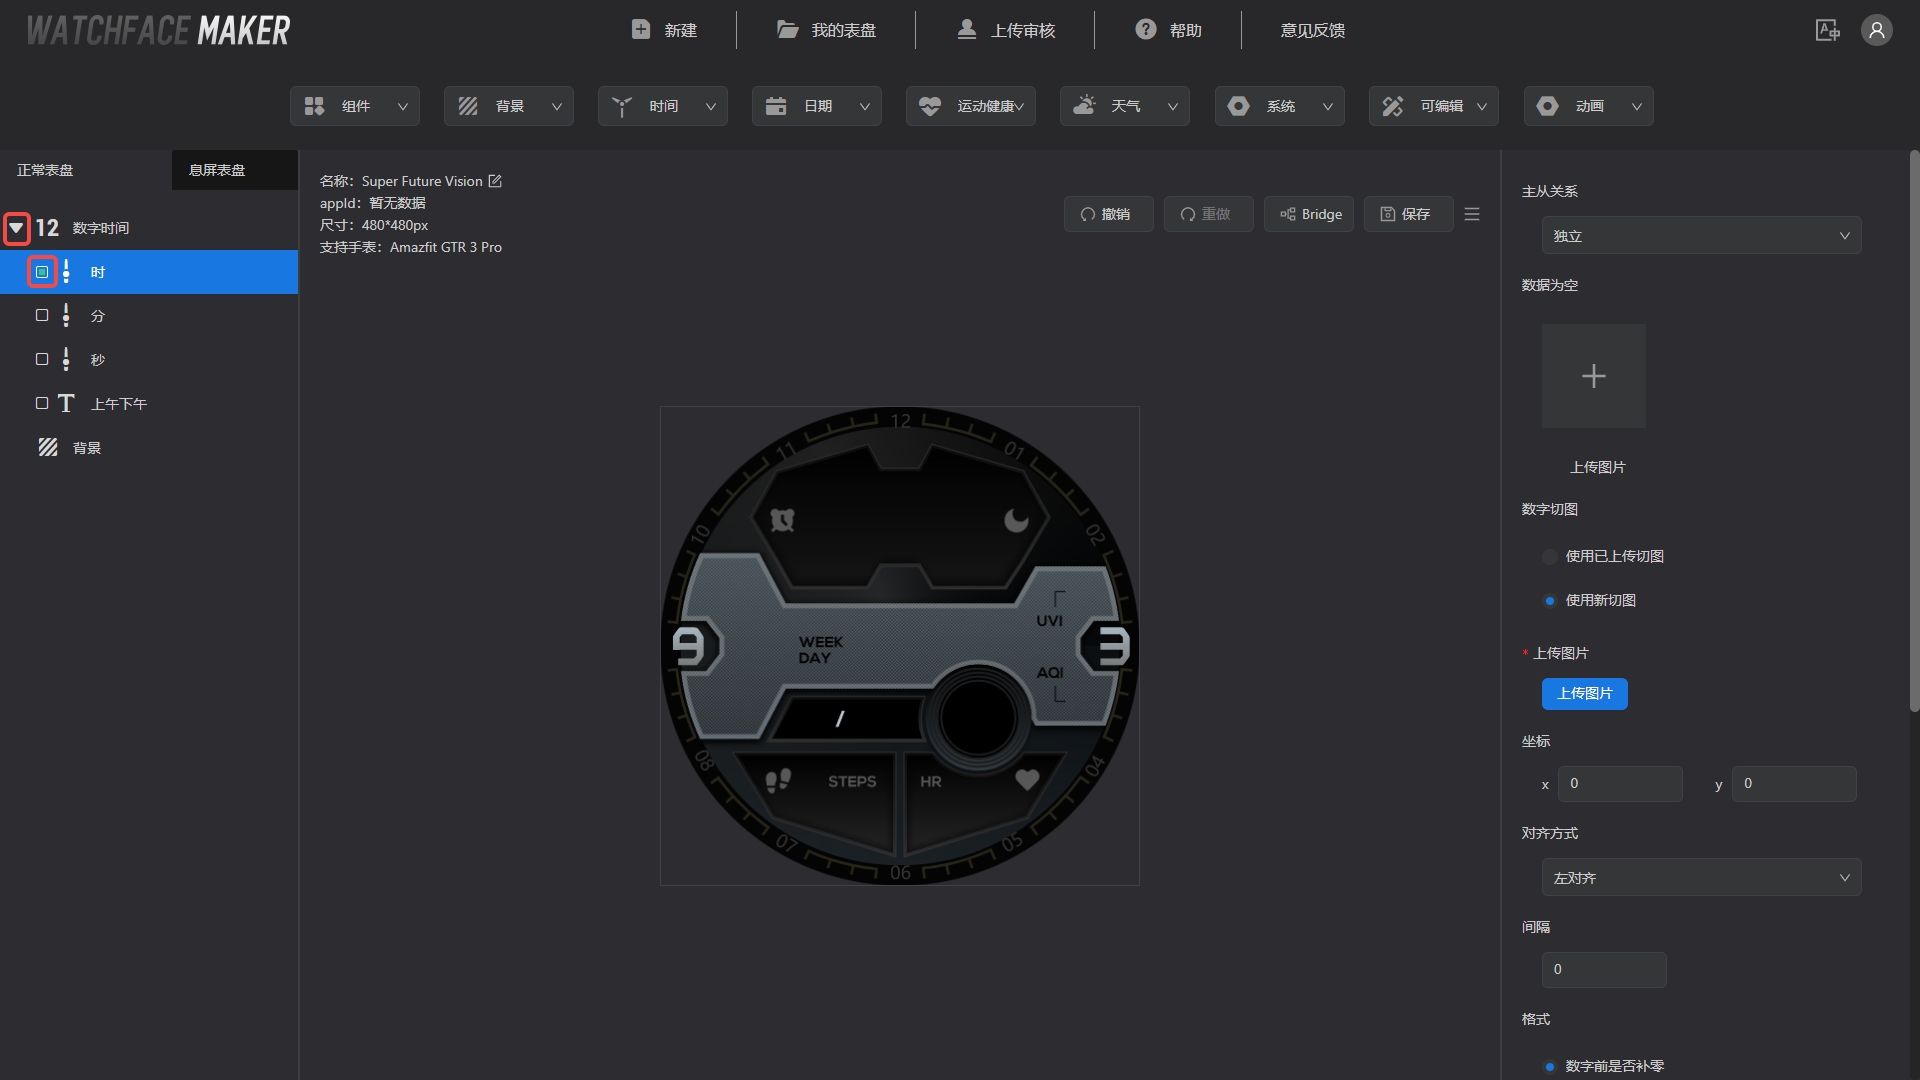Click the 新建 new file icon
Image resolution: width=1920 pixels, height=1080 pixels.
tap(641, 30)
